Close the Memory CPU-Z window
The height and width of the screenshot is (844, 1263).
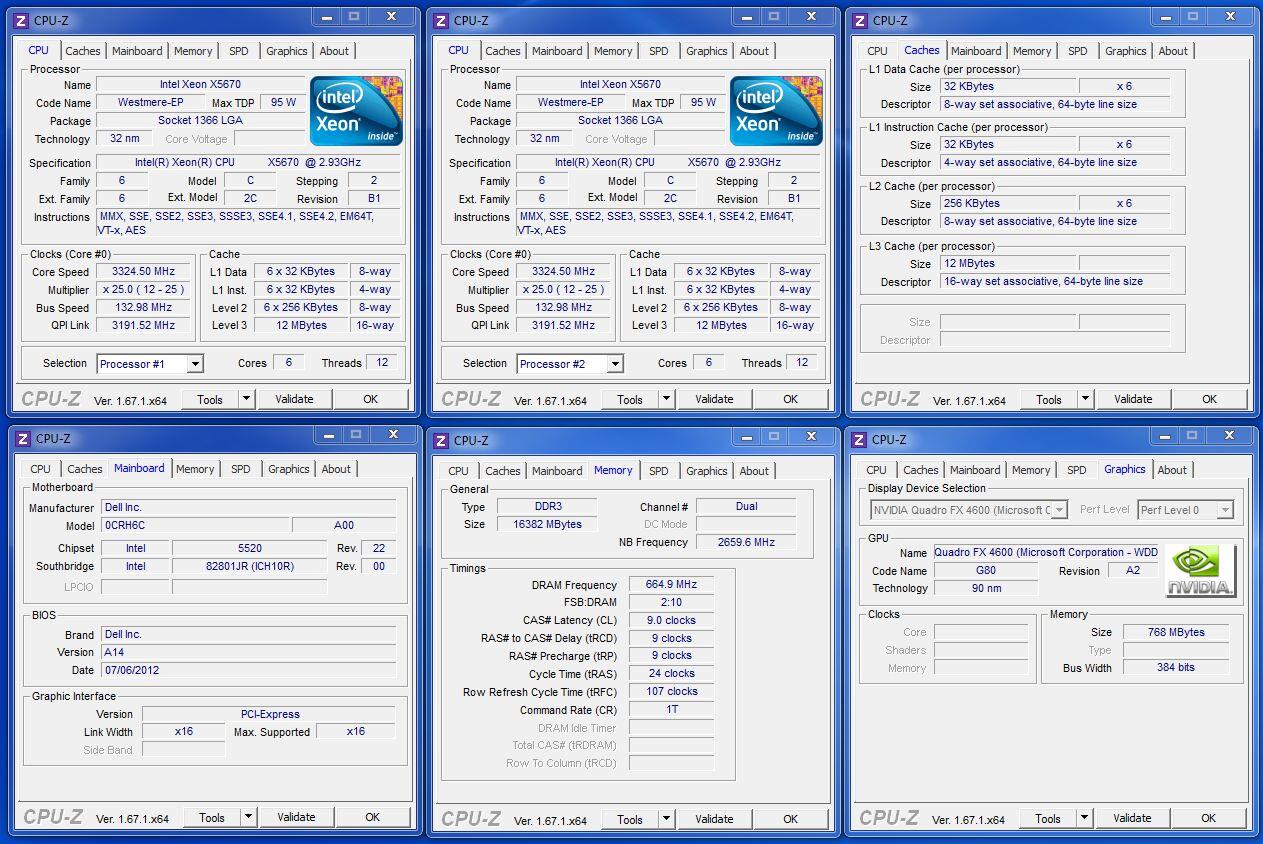tap(810, 436)
